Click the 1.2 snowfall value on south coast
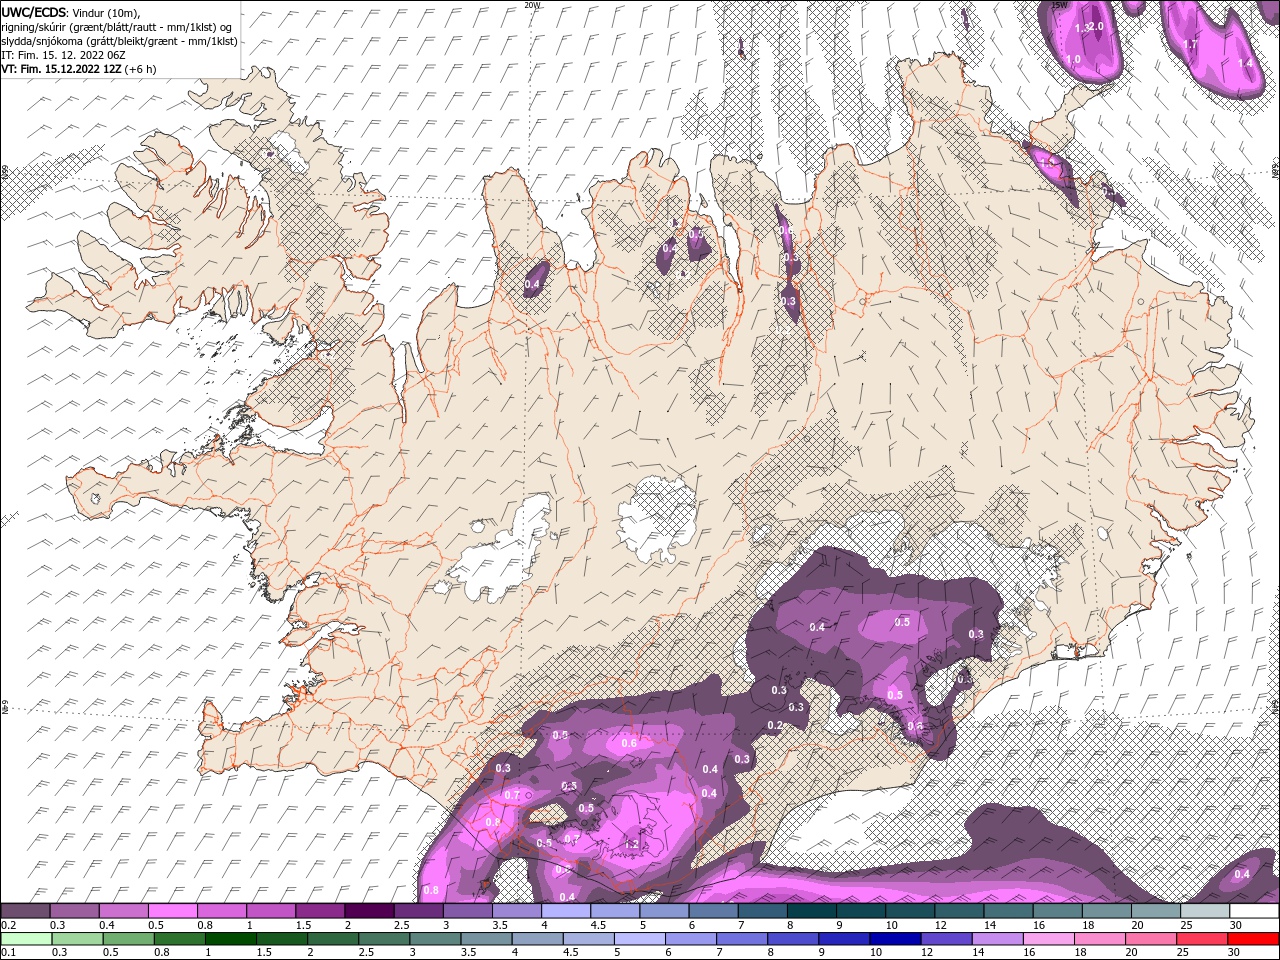Image resolution: width=1280 pixels, height=960 pixels. [x=632, y=844]
